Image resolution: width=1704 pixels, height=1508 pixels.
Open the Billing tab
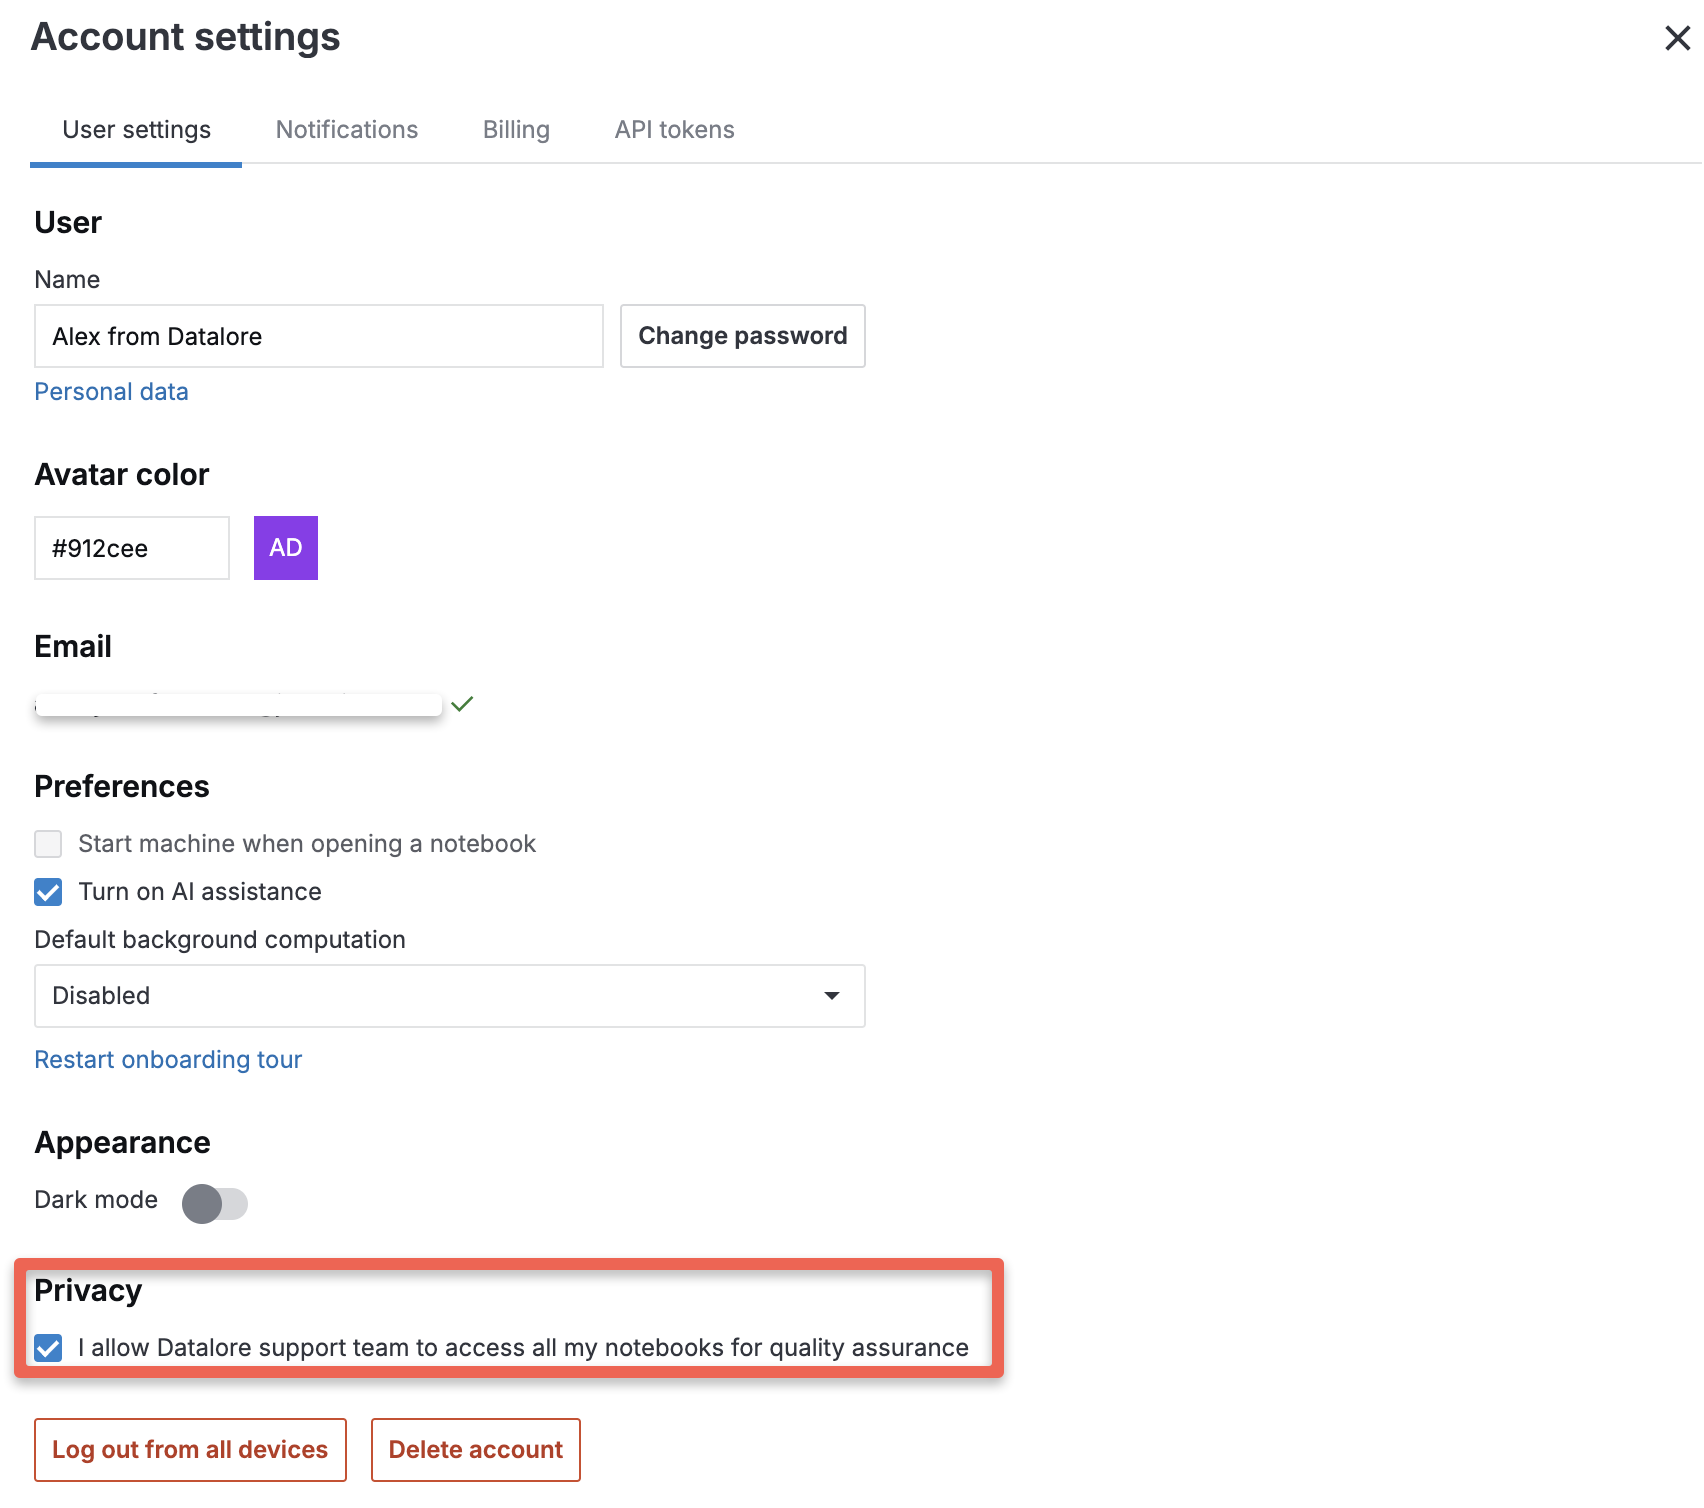[516, 129]
